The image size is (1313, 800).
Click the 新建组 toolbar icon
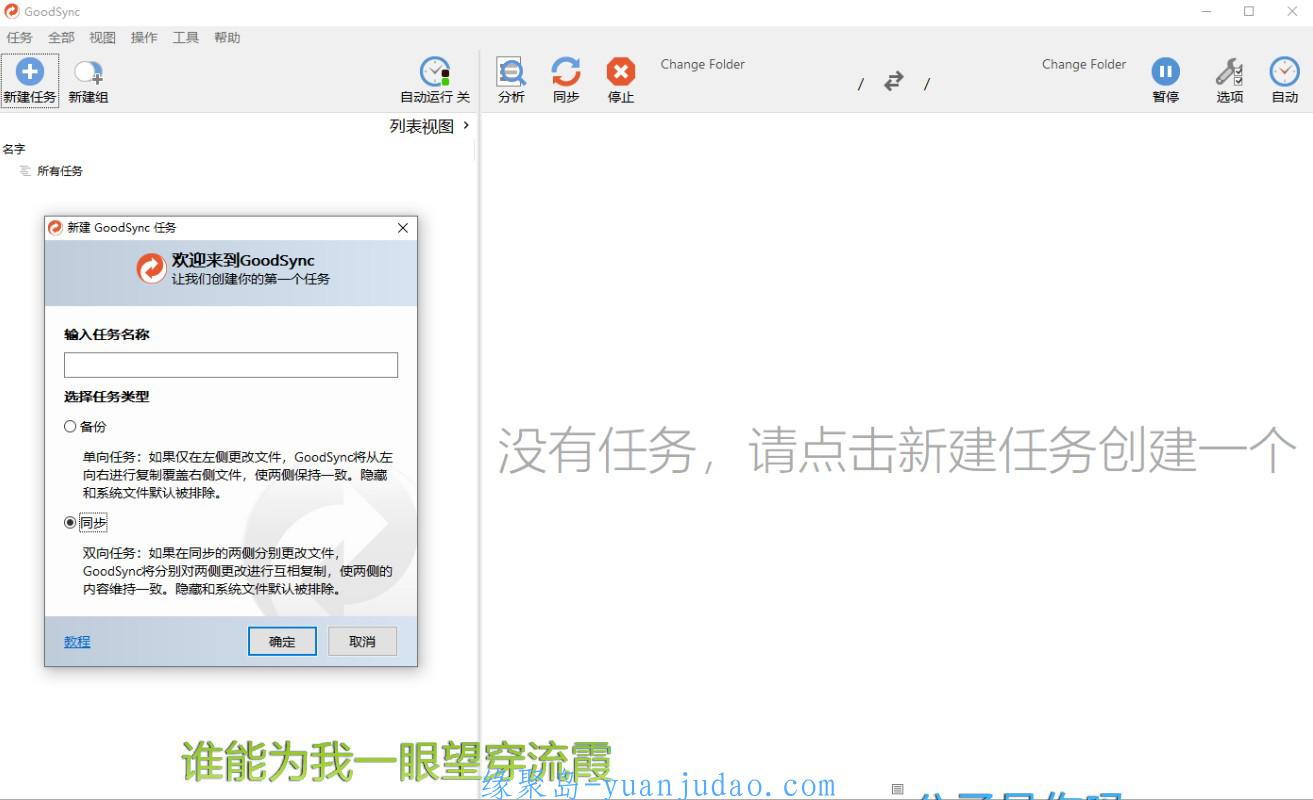tap(88, 72)
